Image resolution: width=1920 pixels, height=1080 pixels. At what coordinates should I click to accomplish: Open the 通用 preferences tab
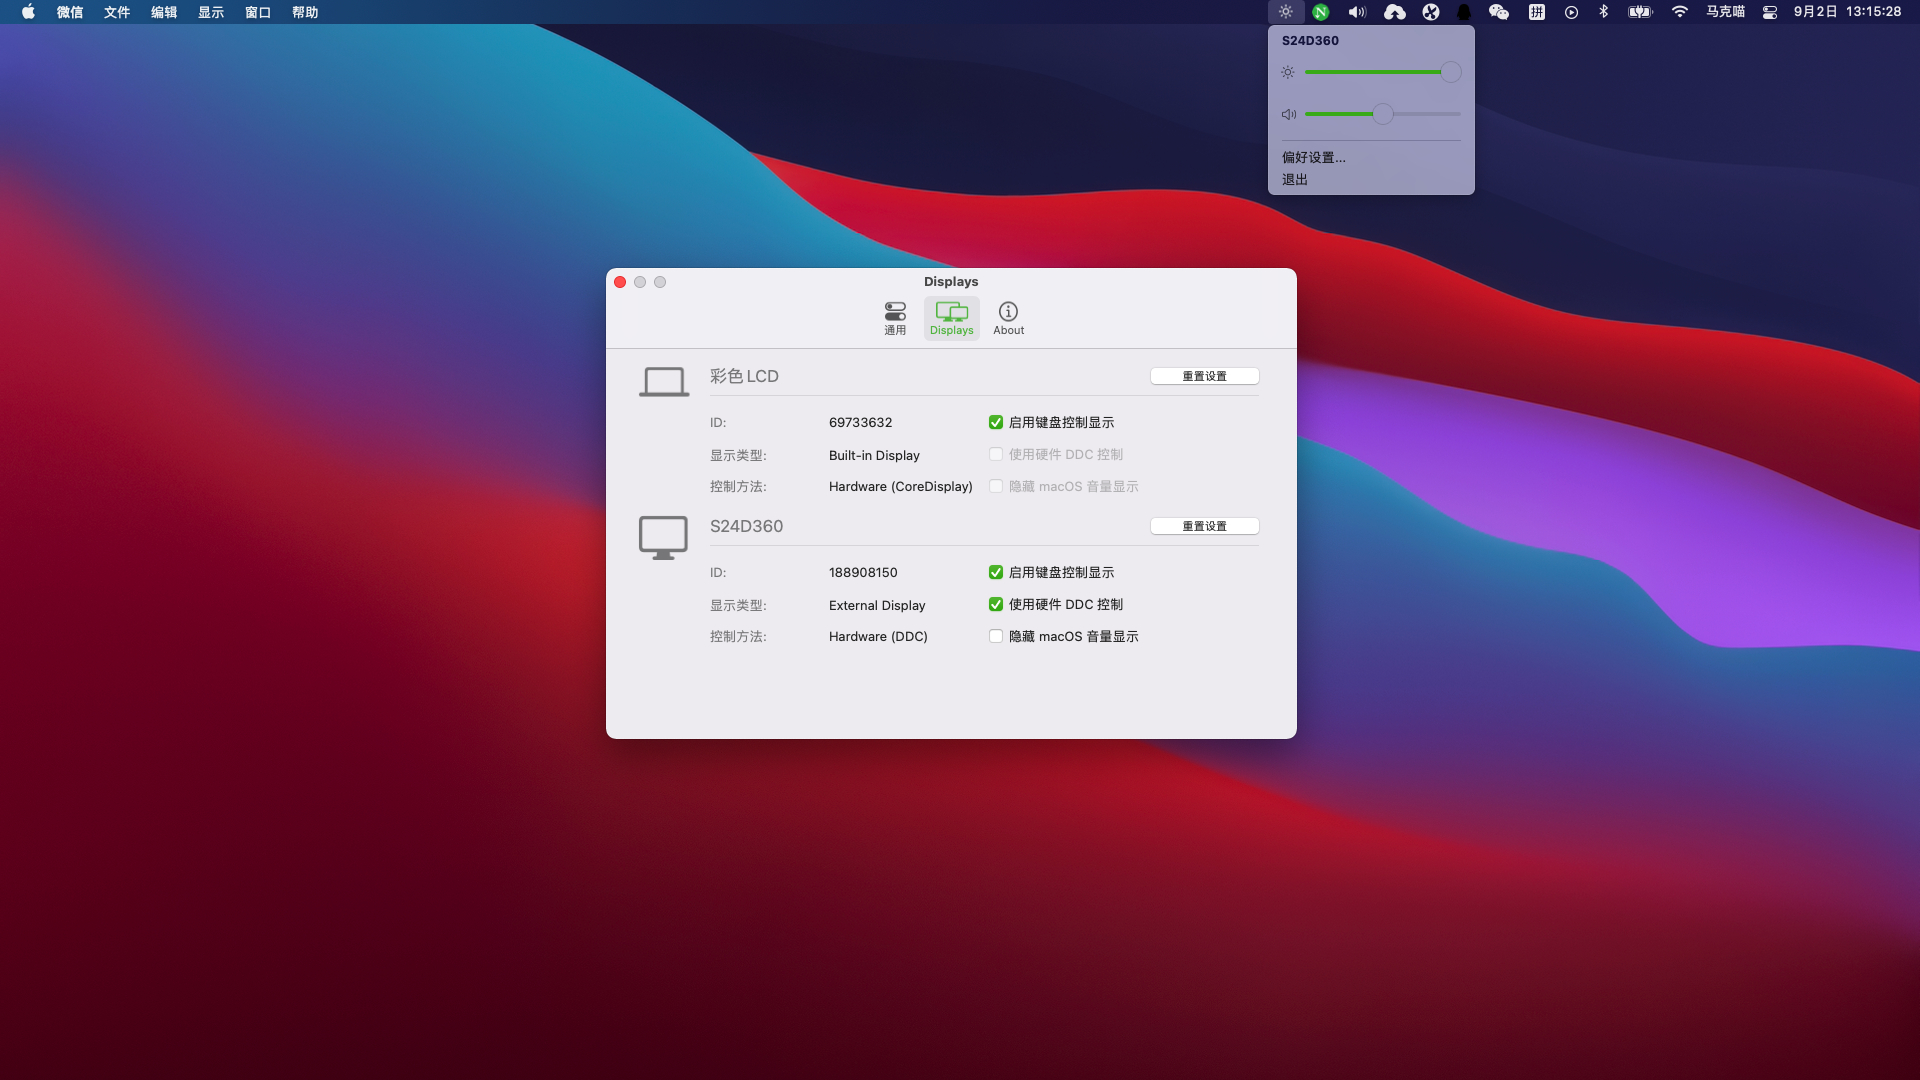pos(895,318)
